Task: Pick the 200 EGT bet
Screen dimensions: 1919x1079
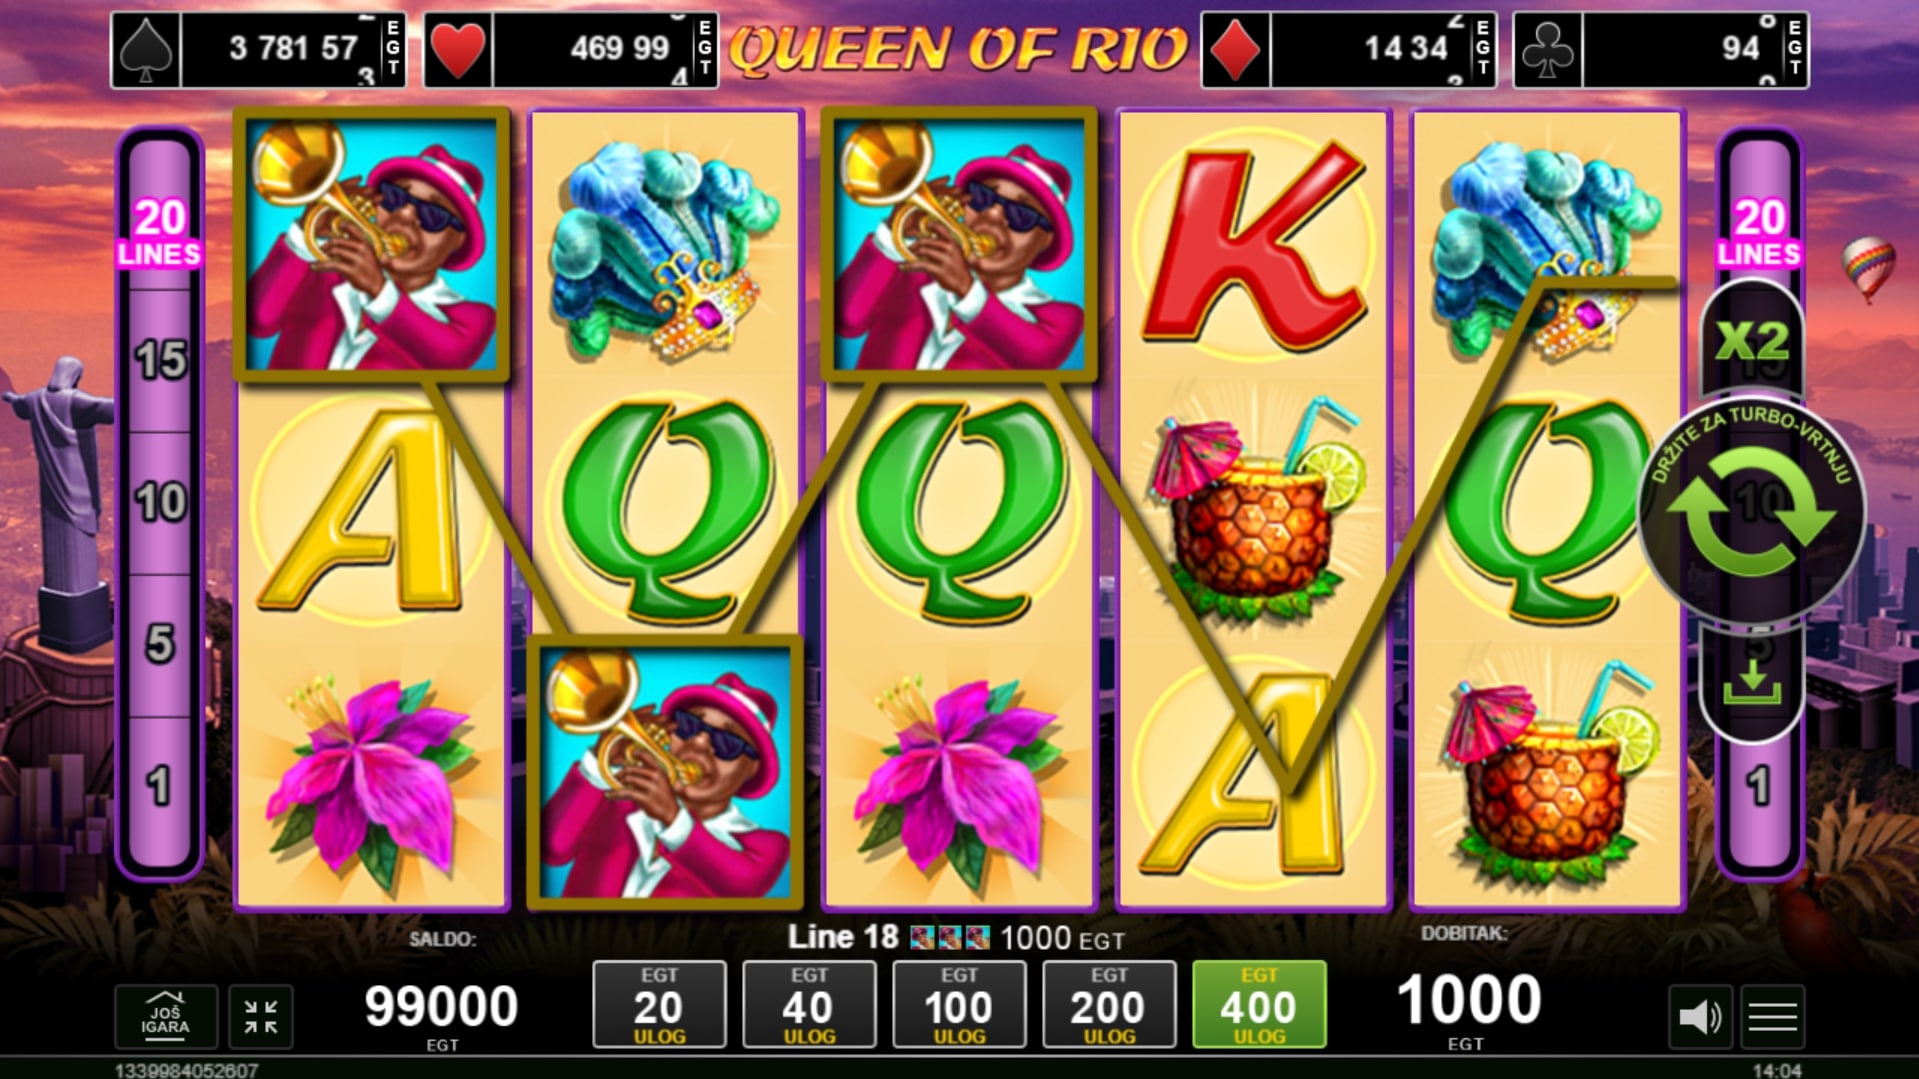Action: (1109, 1005)
